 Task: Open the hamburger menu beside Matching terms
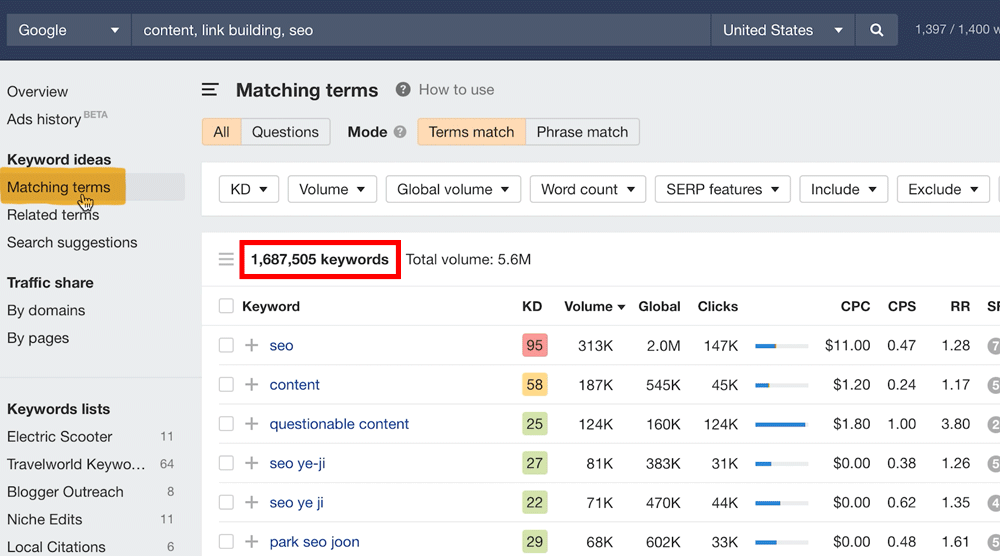click(210, 90)
